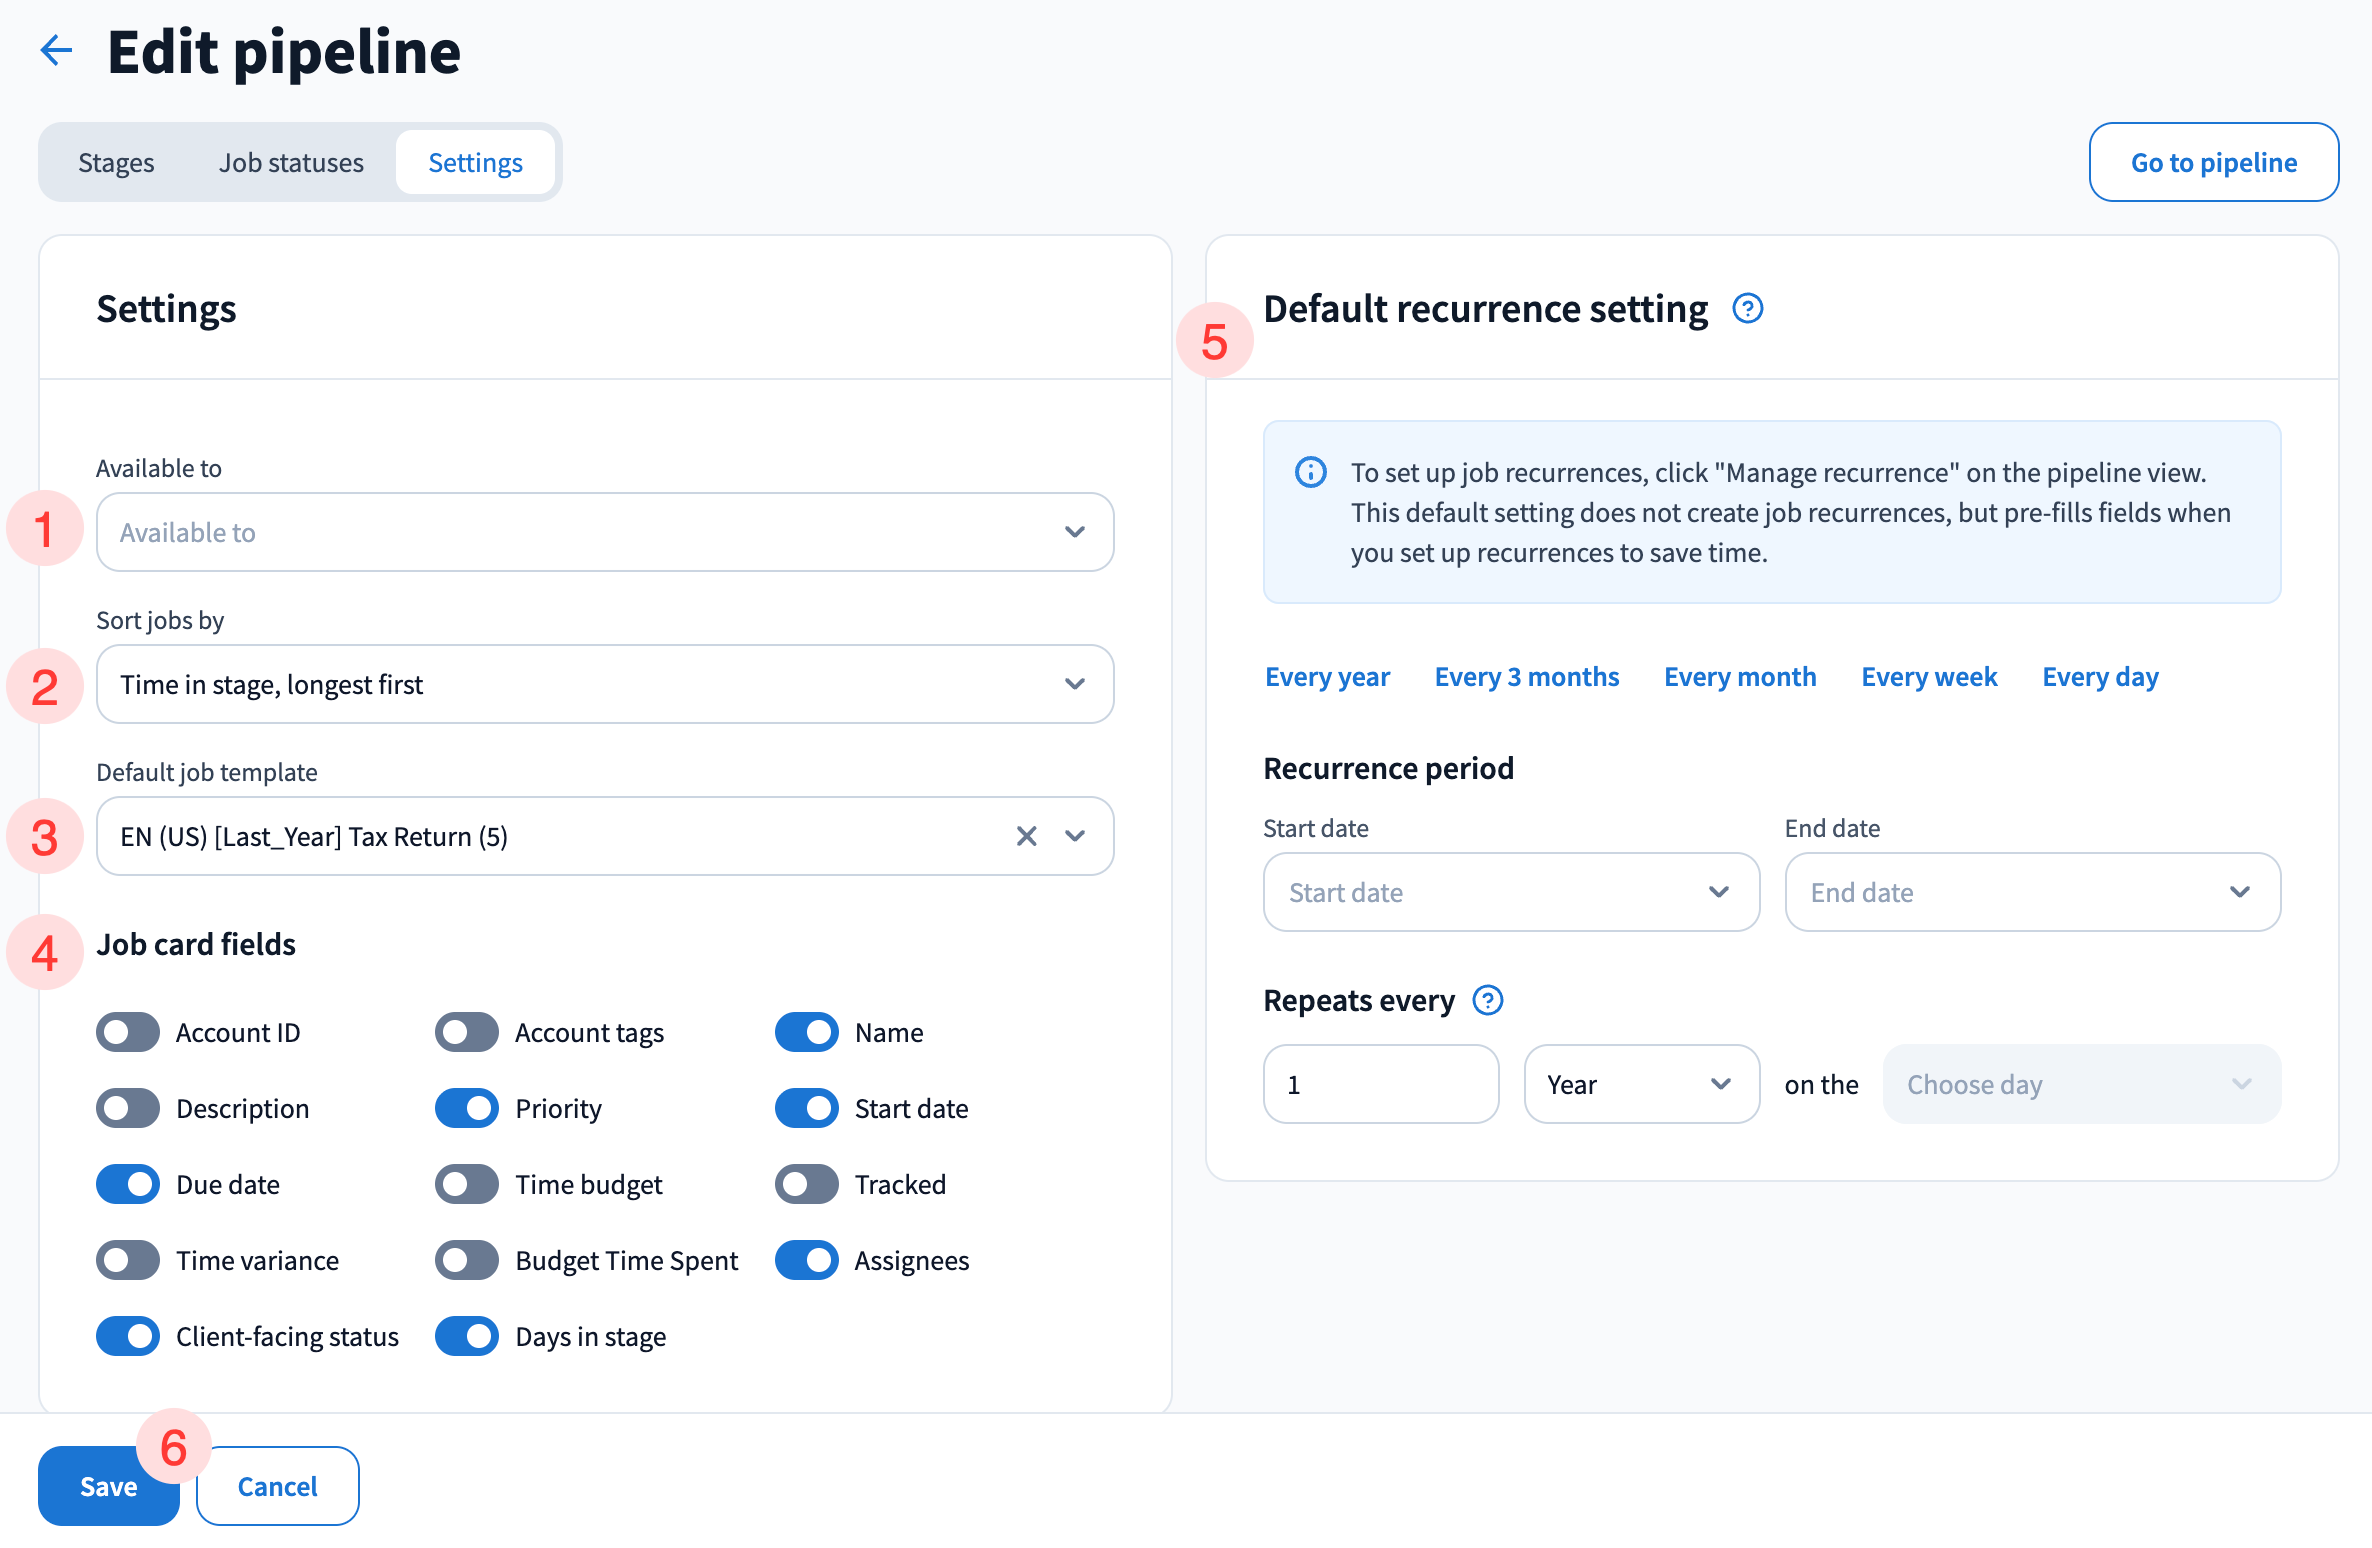2372x1548 pixels.
Task: Click the Repeats every number field
Action: point(1380,1084)
